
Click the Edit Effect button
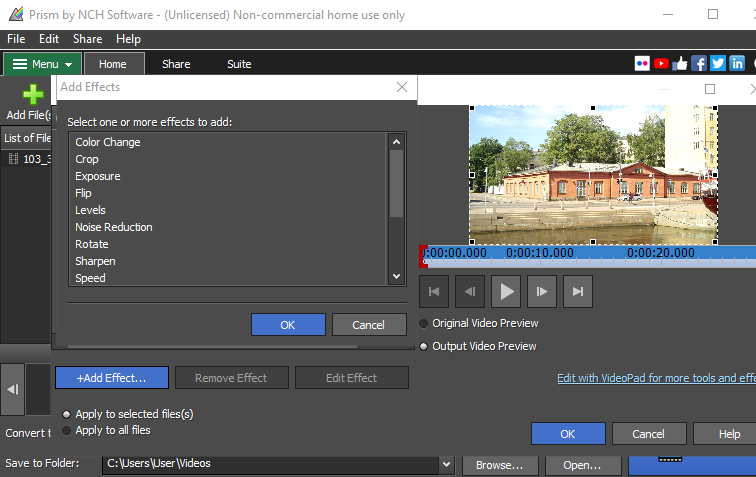(351, 378)
